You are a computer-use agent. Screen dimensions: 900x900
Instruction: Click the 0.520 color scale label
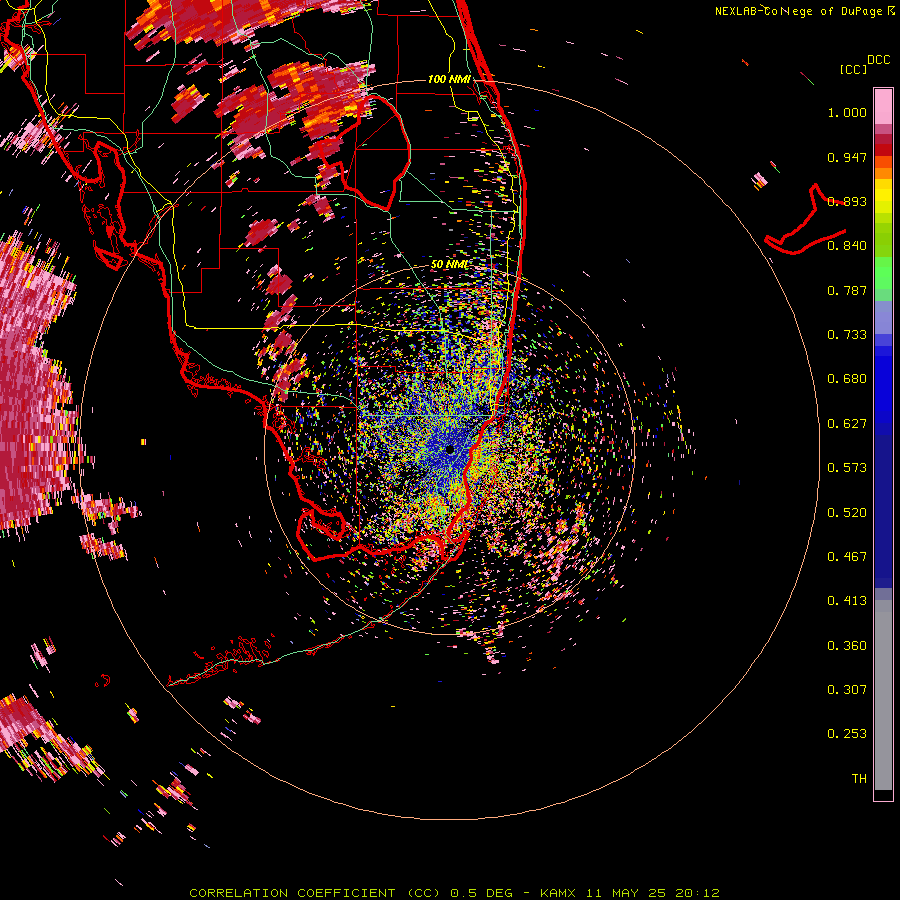click(x=847, y=513)
